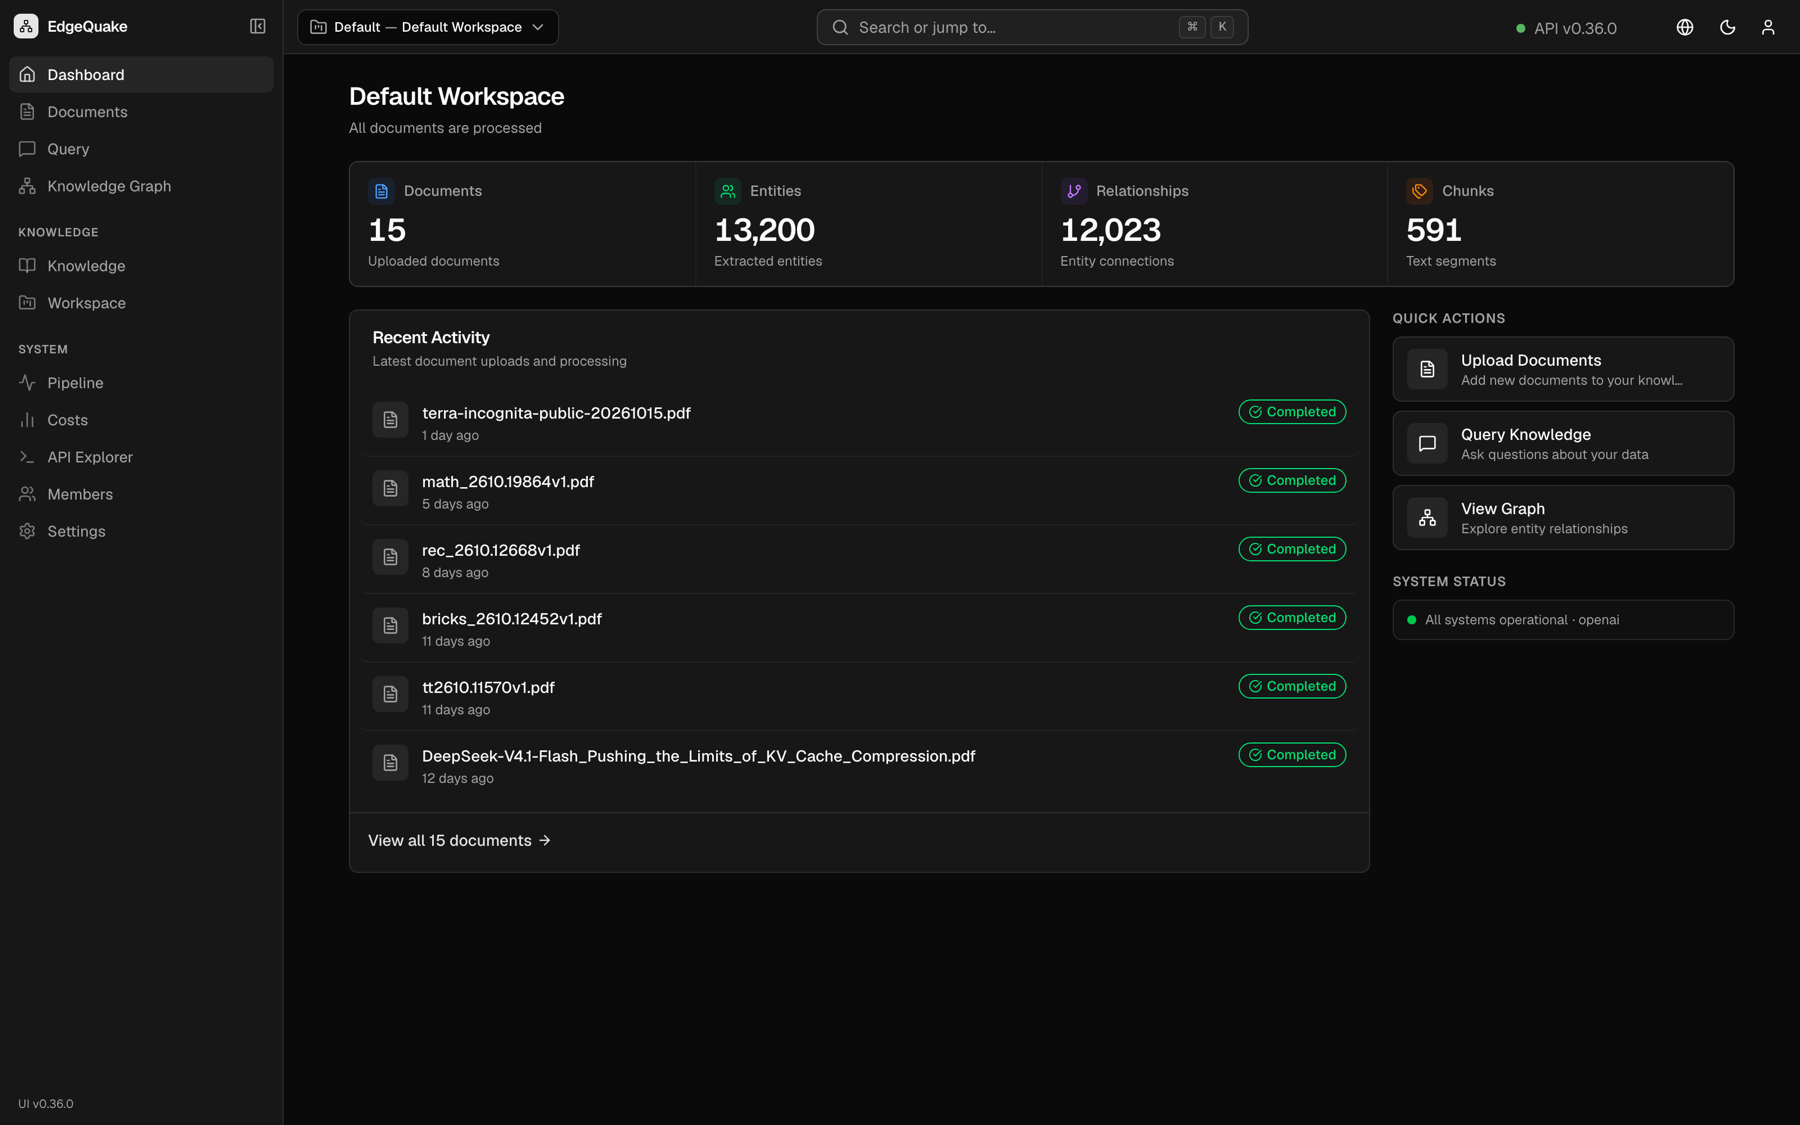Viewport: 1800px width, 1125px height.
Task: Click the Documents stat card icon
Action: tap(381, 191)
